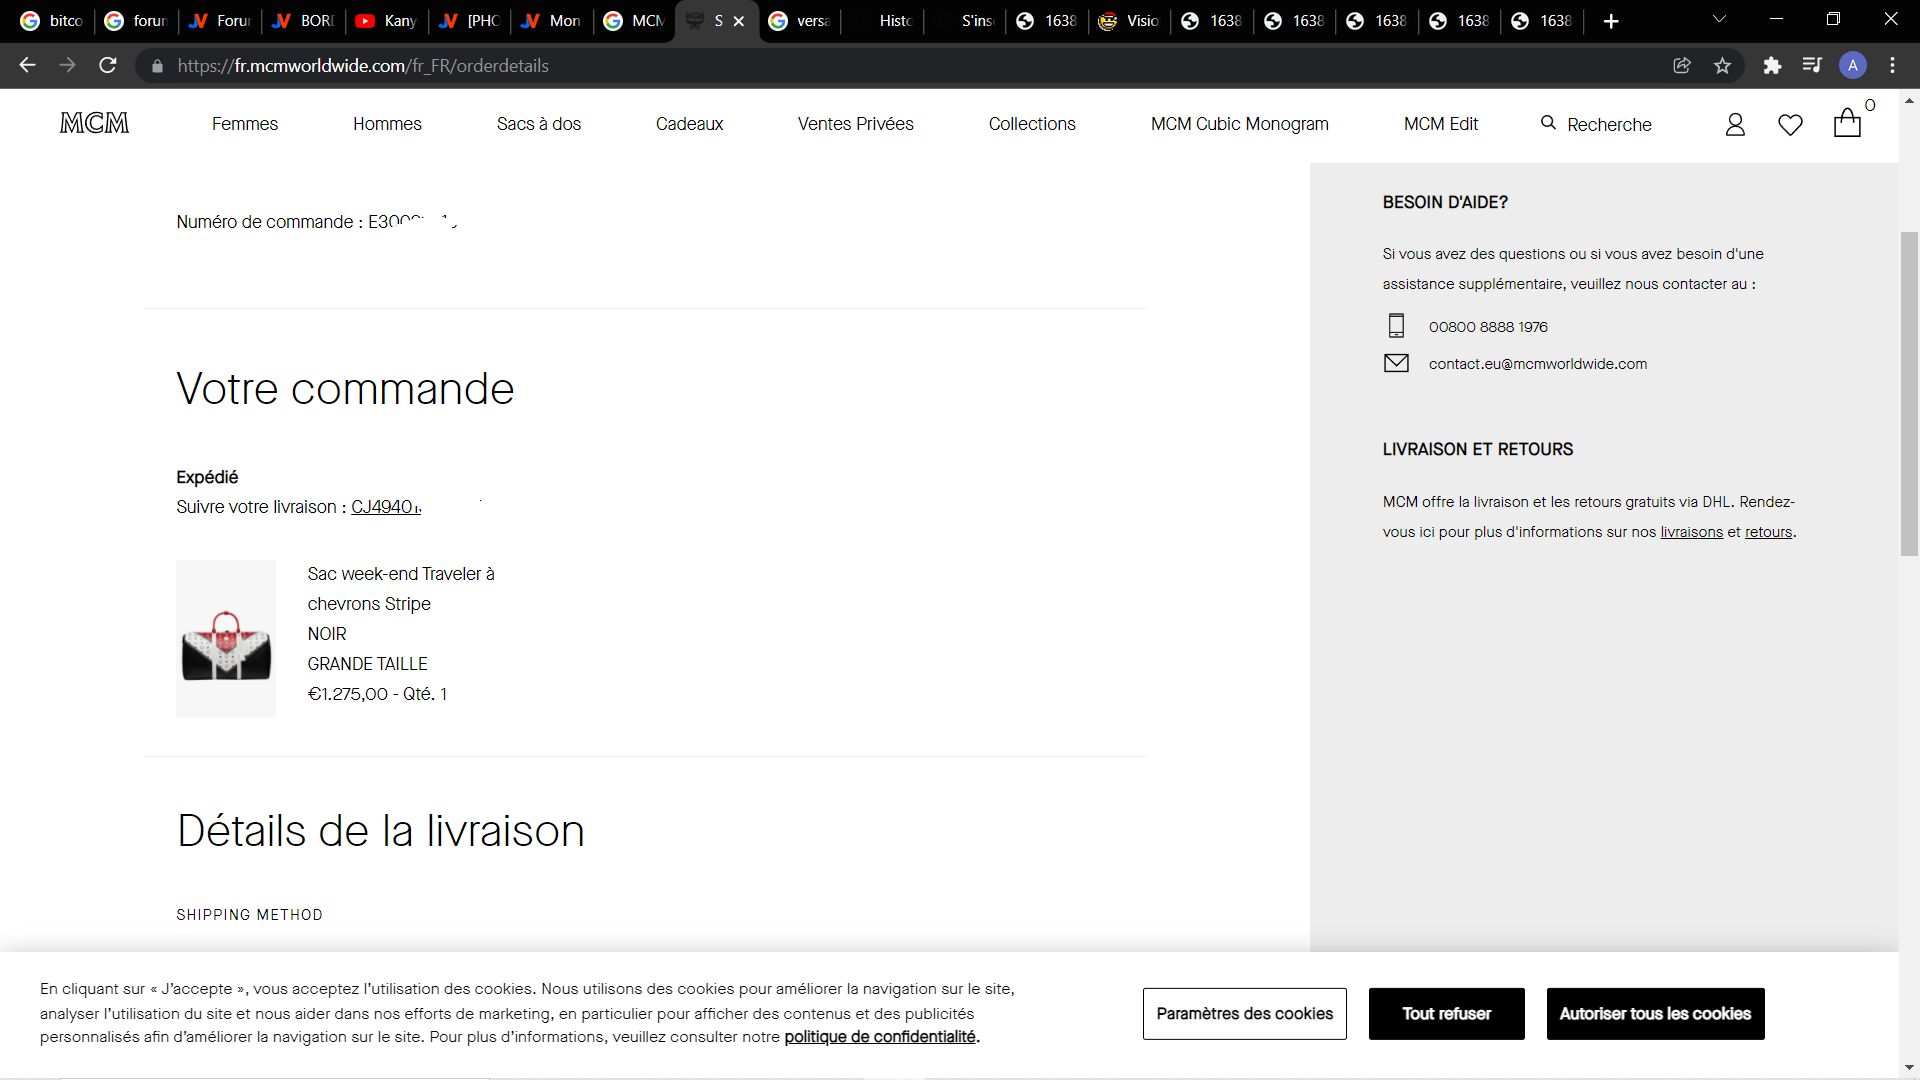1920x1080 pixels.
Task: Open the account profile icon
Action: click(1735, 124)
